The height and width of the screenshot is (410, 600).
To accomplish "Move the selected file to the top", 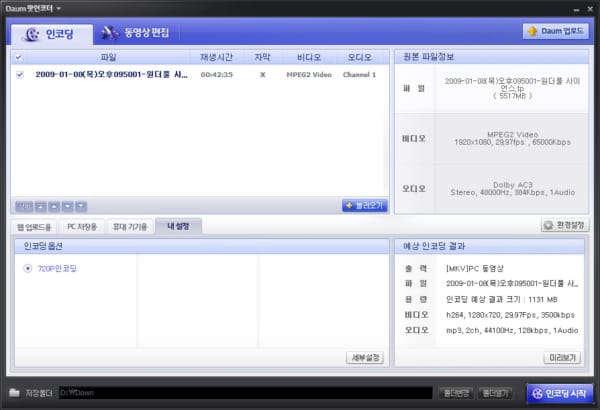I will [x=41, y=206].
